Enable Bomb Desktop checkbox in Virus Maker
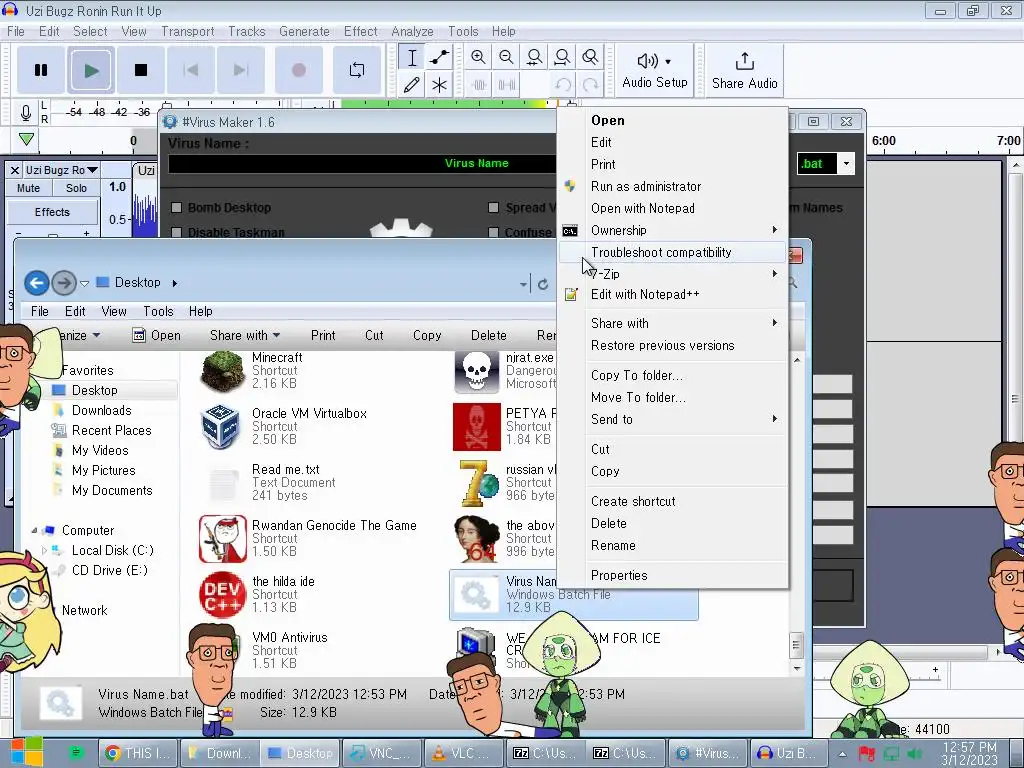 176,208
